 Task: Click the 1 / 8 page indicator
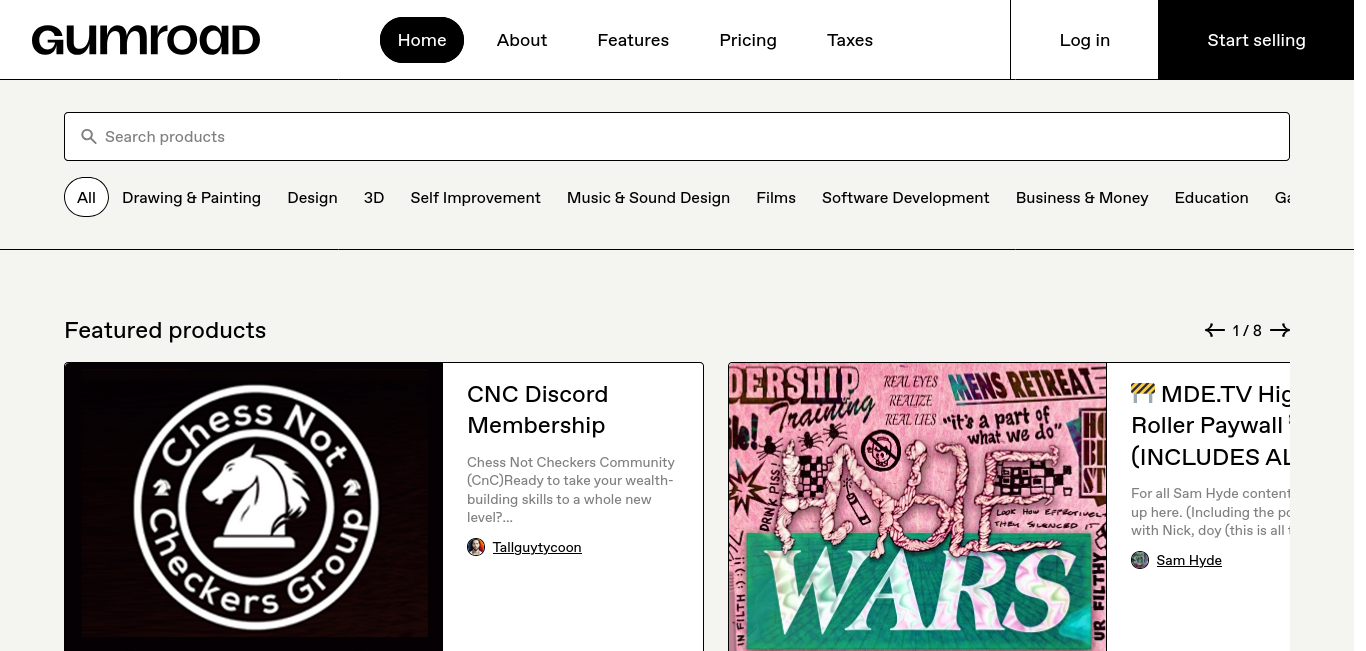click(1247, 331)
